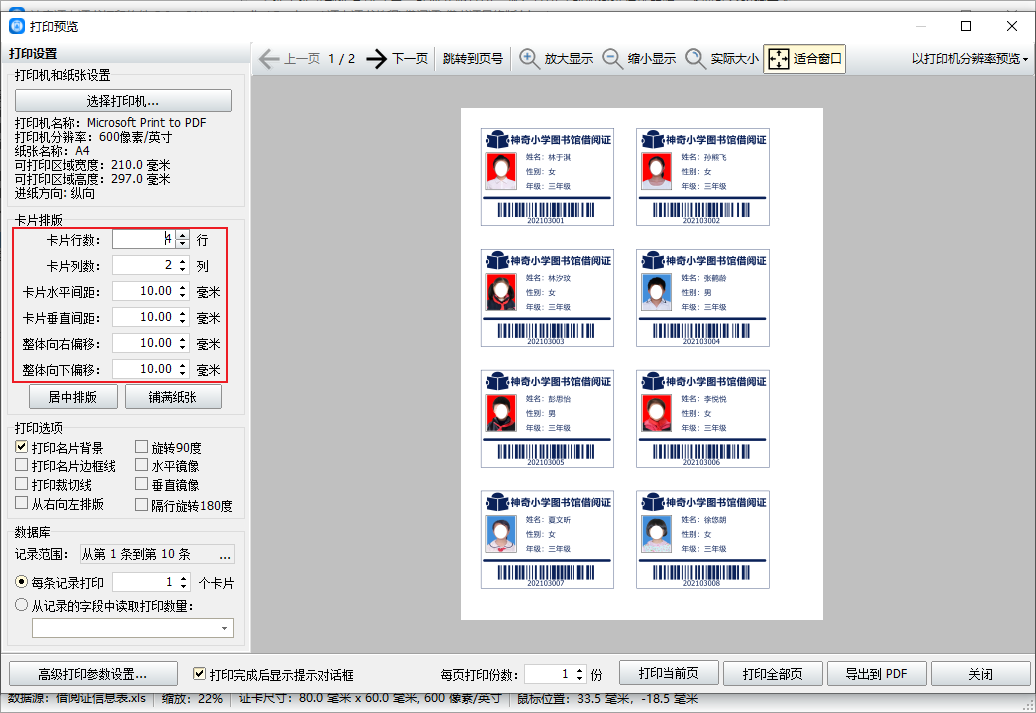Click the 整体向下偏移 value field

[x=143, y=369]
